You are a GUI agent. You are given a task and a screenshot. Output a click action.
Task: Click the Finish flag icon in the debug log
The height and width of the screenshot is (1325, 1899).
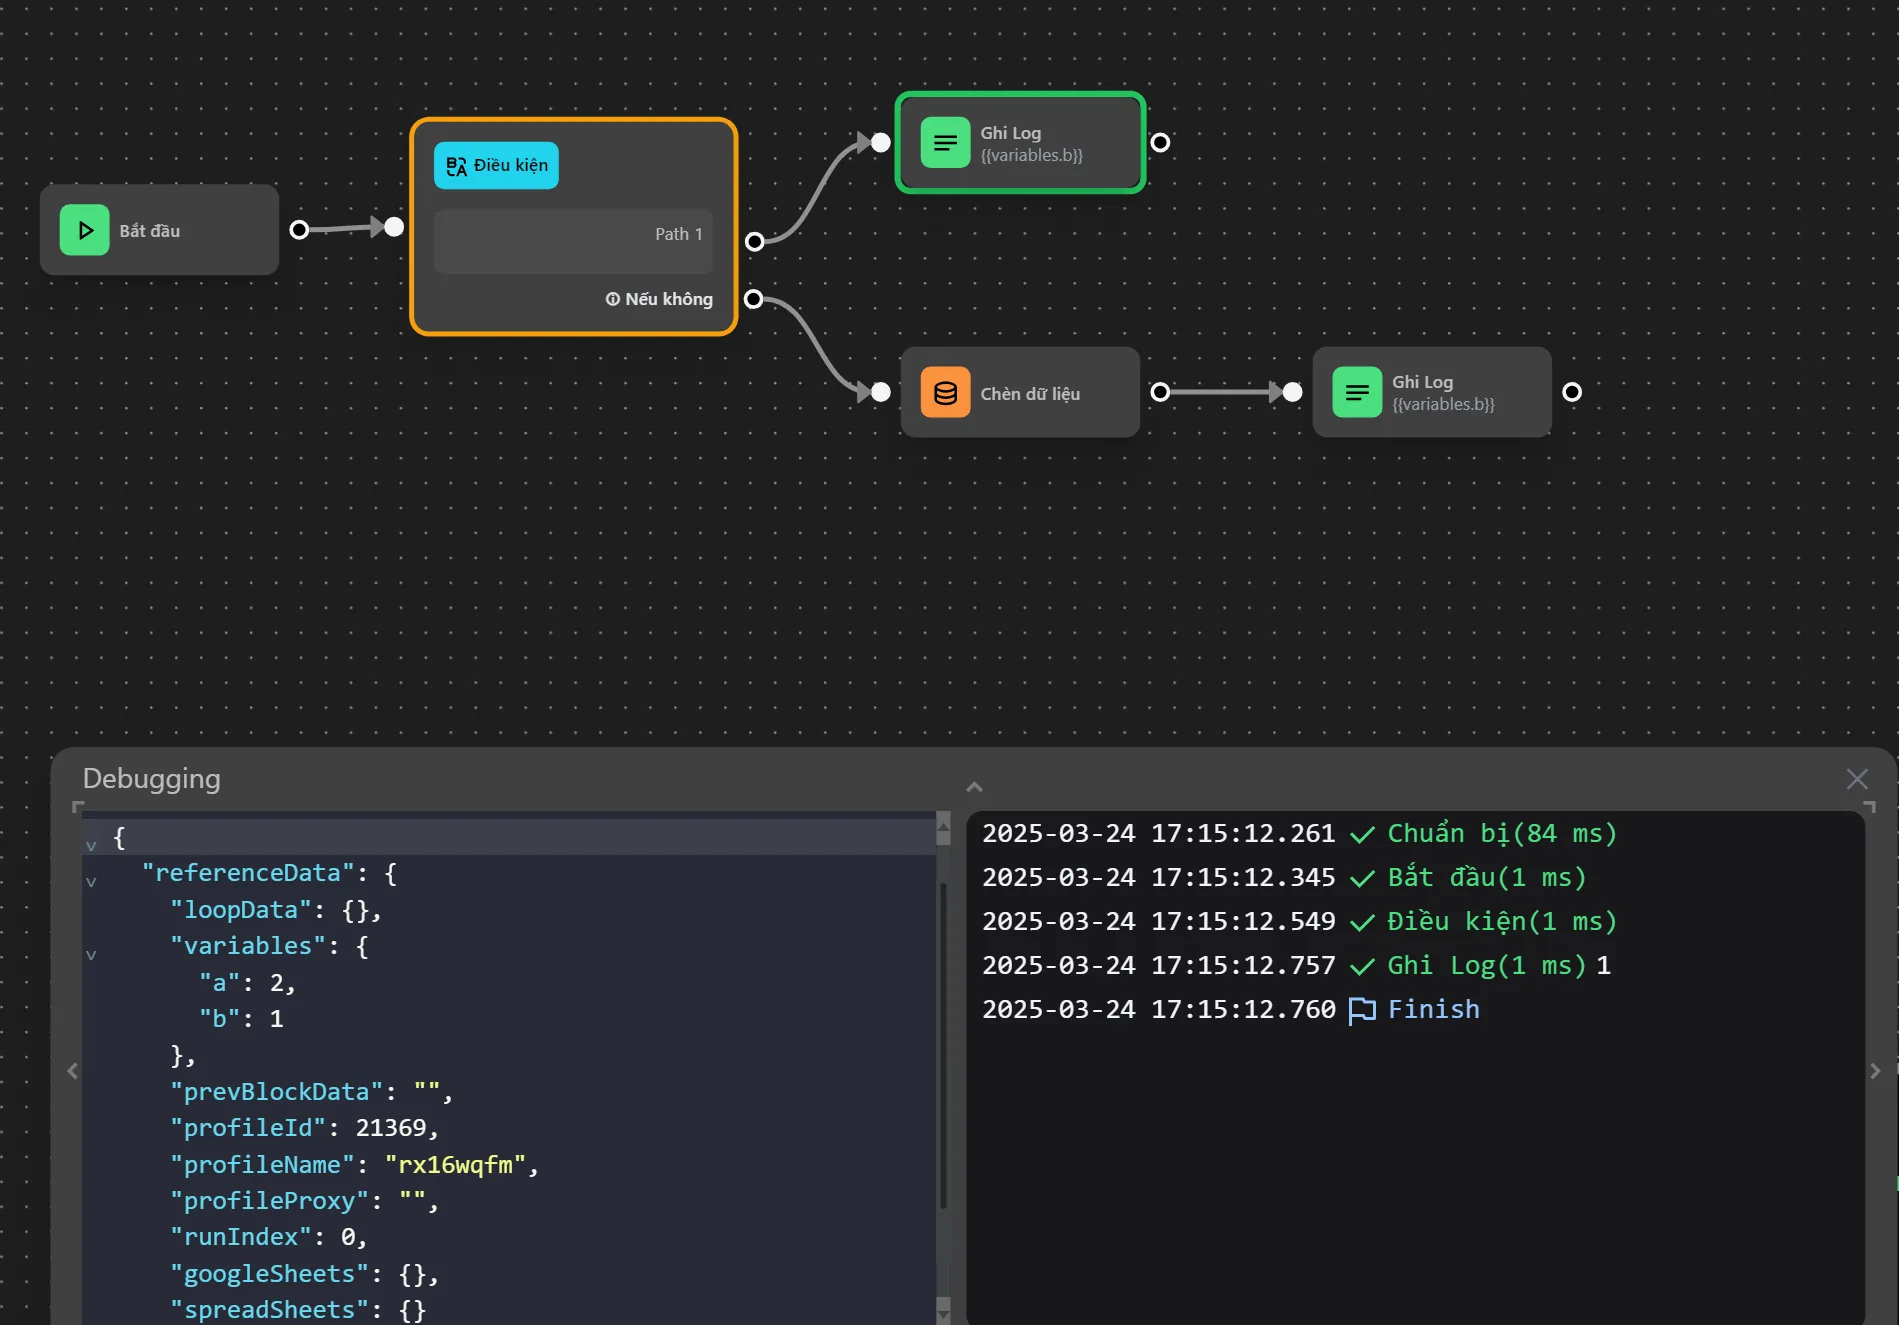point(1363,1010)
